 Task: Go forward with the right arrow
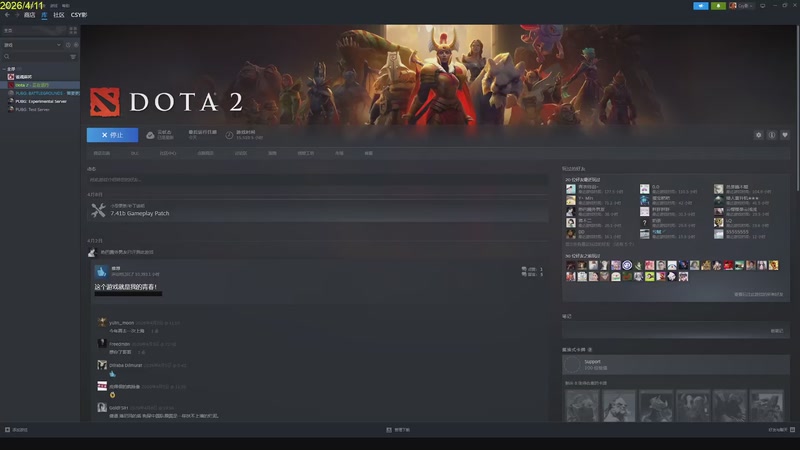tap(17, 15)
